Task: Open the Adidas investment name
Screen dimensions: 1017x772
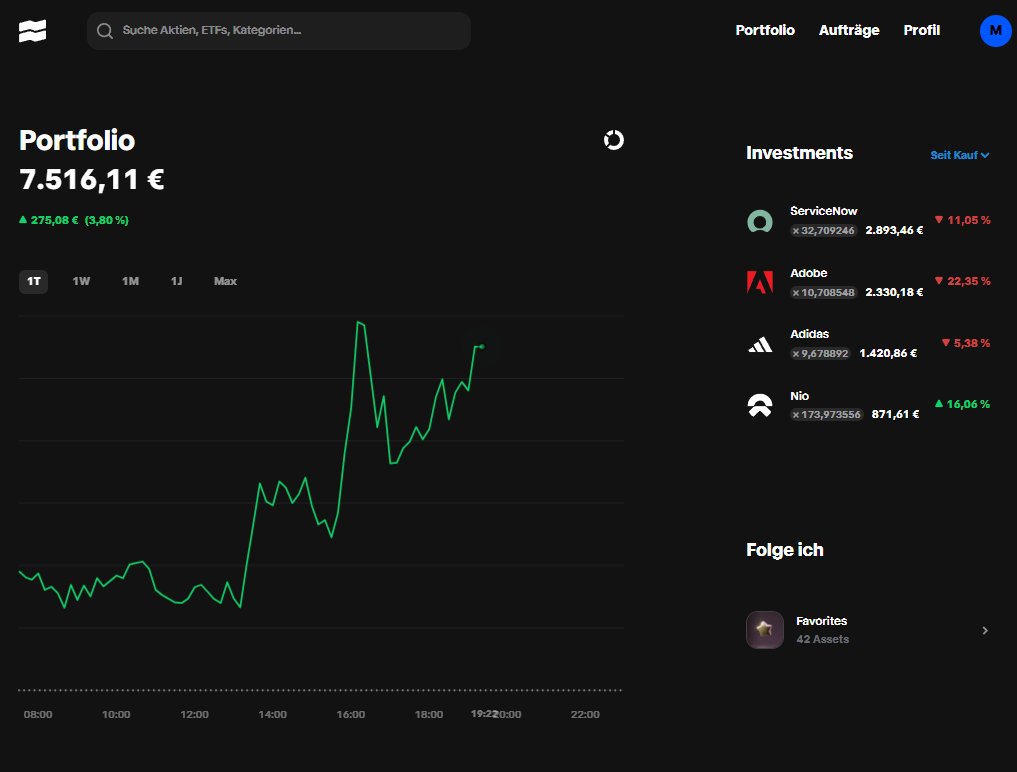Action: click(x=809, y=334)
